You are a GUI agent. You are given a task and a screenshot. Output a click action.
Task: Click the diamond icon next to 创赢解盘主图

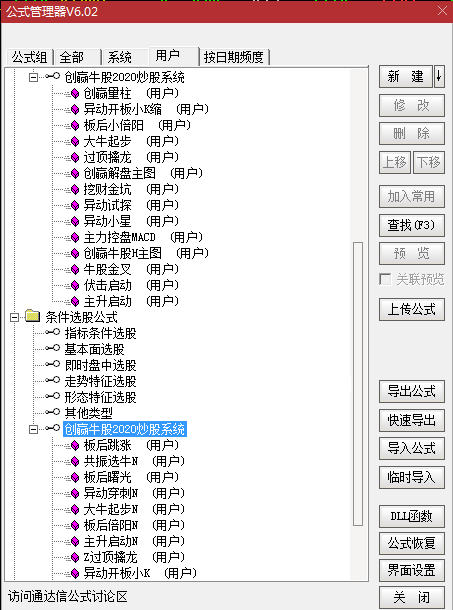click(x=75, y=174)
